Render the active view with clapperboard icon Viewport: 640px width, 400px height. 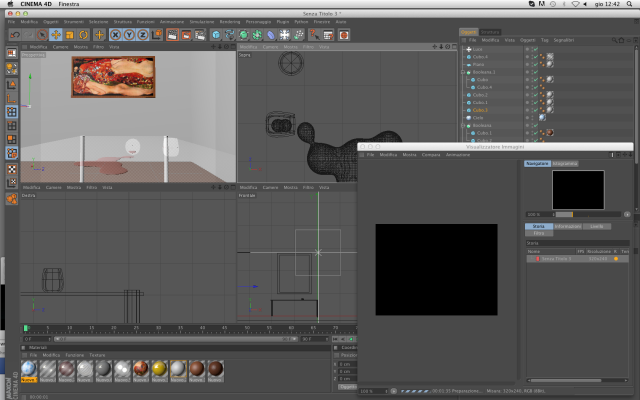(x=173, y=35)
